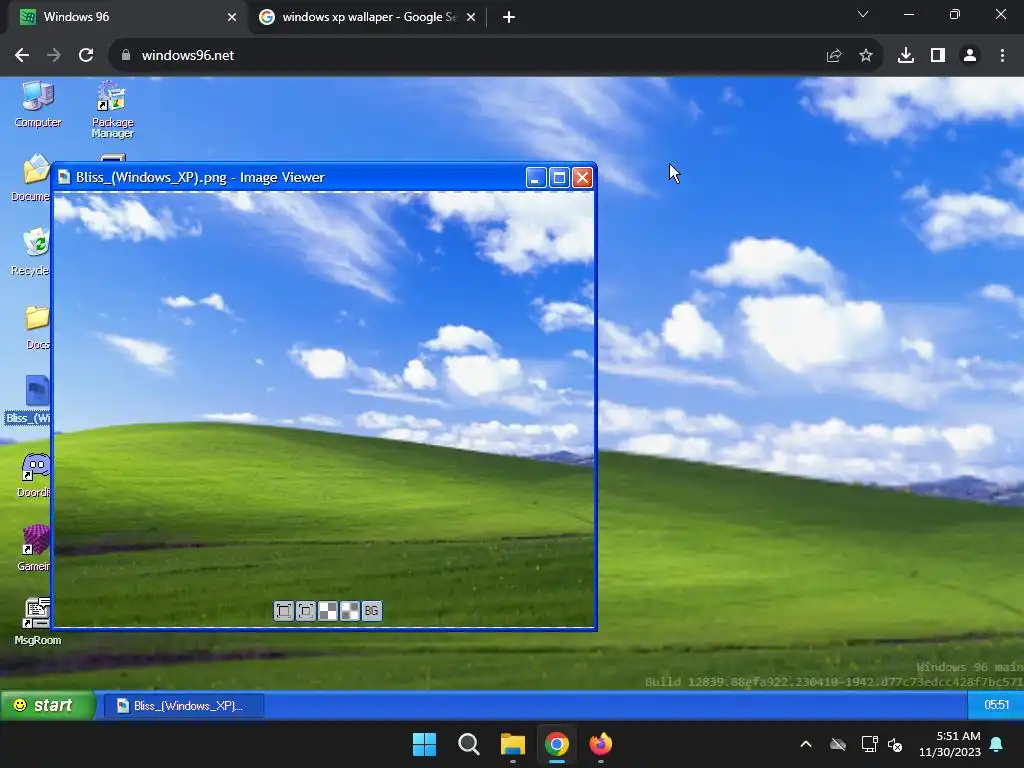The image size is (1024, 768).
Task: Select the Bliss image file desktop icon
Action: click(x=29, y=400)
